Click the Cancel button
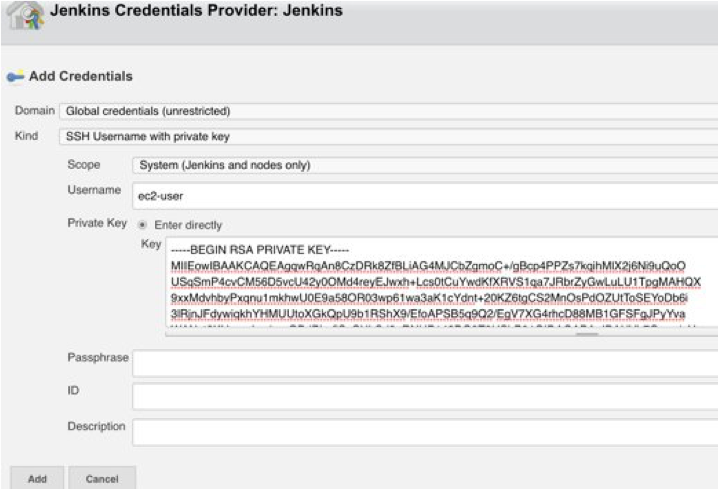This screenshot has width=718, height=489. (x=102, y=478)
